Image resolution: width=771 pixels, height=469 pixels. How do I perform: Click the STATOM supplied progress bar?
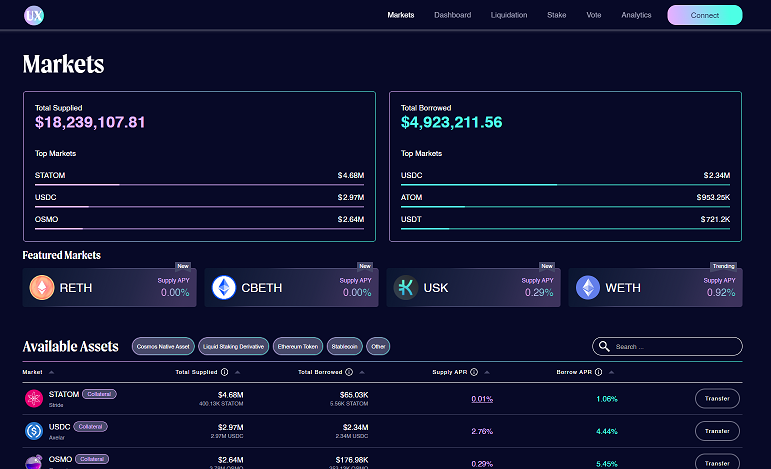point(199,185)
